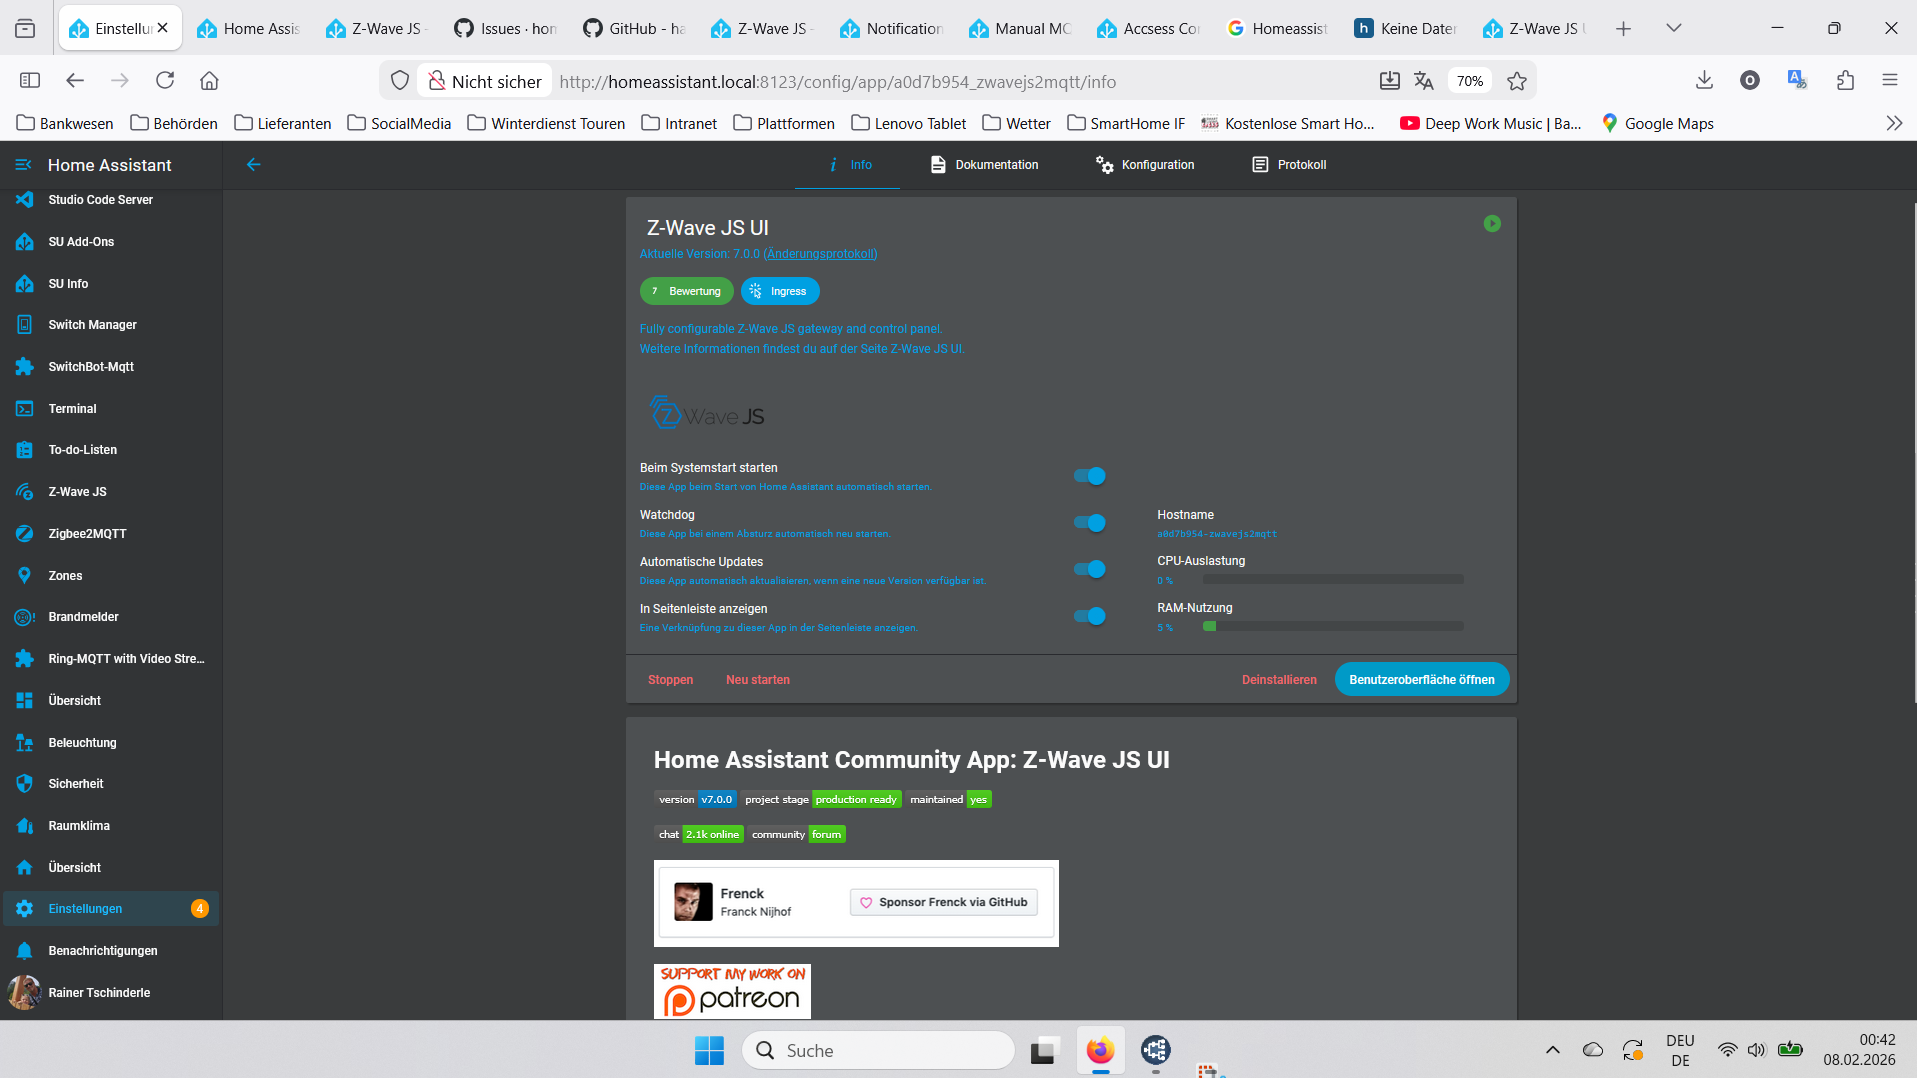Select the Info tab
Viewport: 1917px width, 1078px height.
[849, 165]
